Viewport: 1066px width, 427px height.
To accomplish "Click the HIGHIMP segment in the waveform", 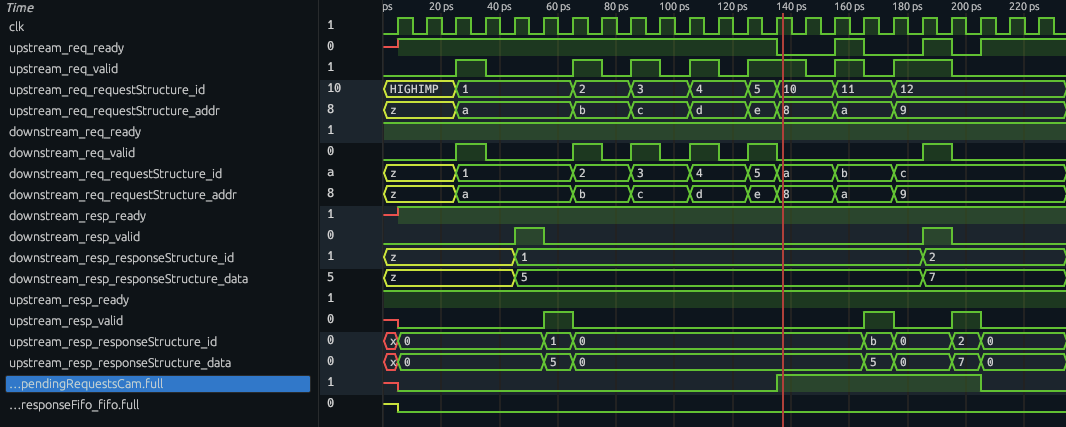I will coord(418,89).
